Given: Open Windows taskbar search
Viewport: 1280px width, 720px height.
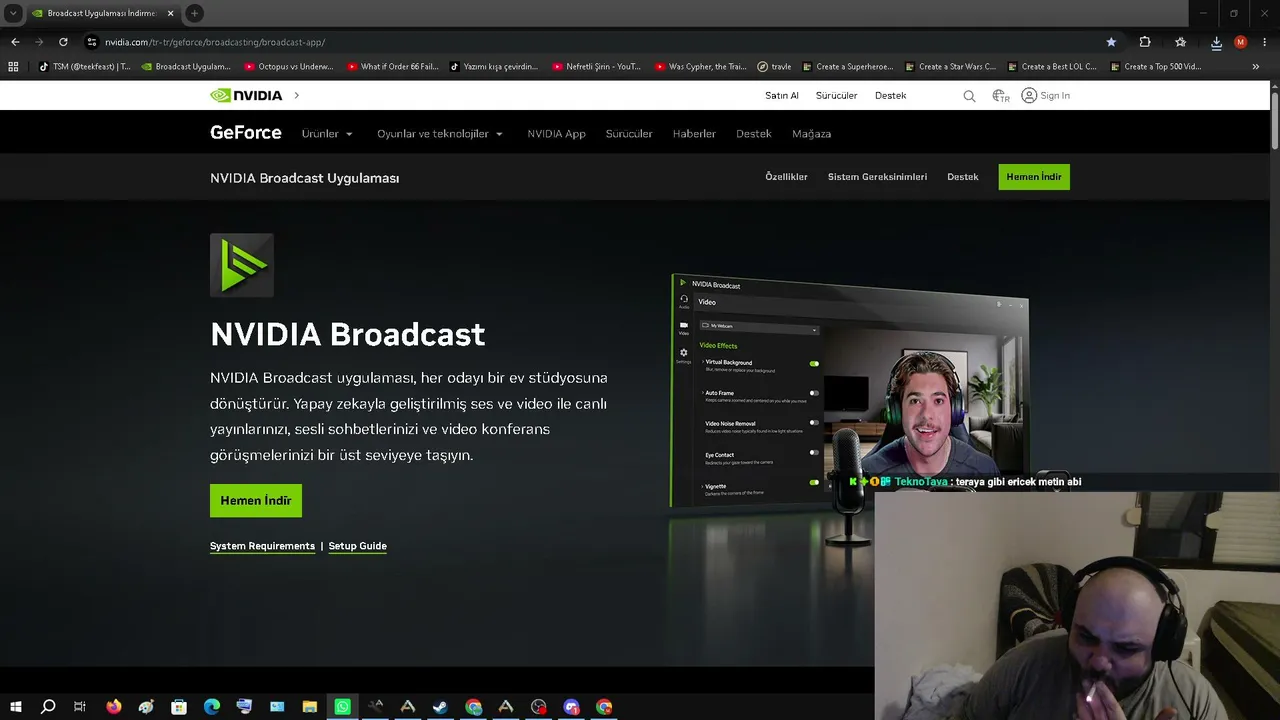Looking at the screenshot, I should pos(48,707).
